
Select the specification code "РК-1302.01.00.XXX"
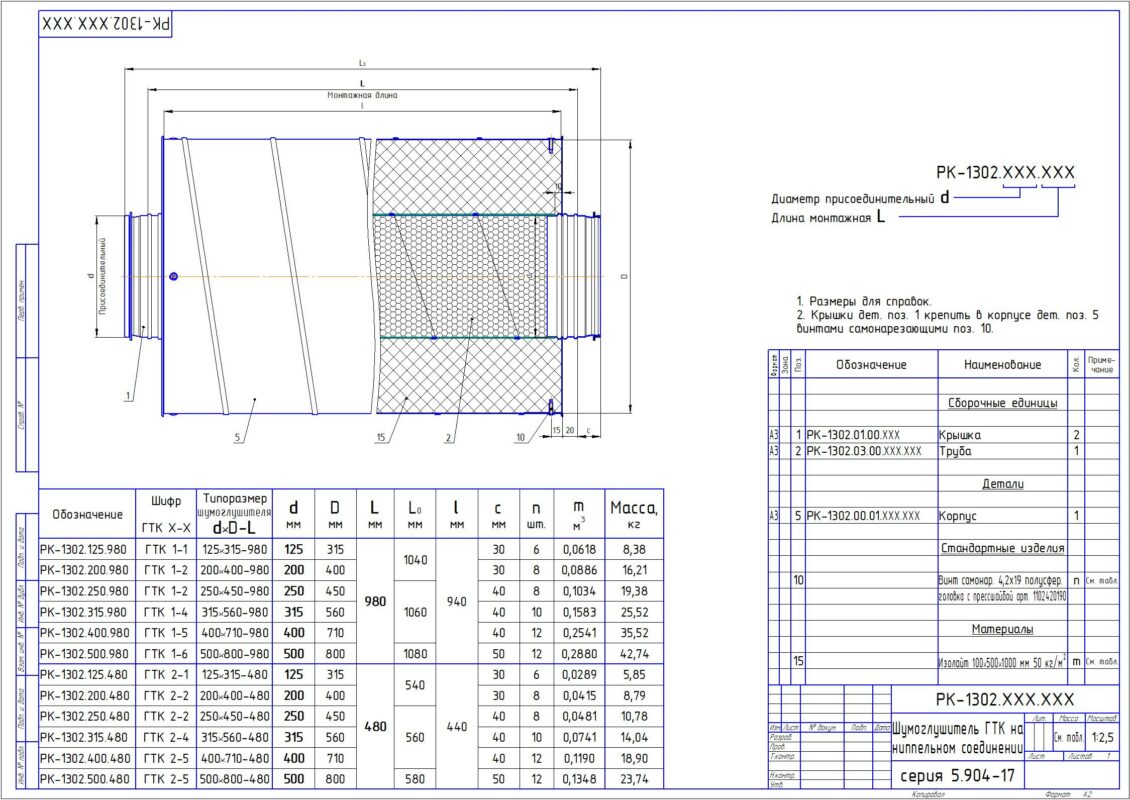click(x=853, y=435)
